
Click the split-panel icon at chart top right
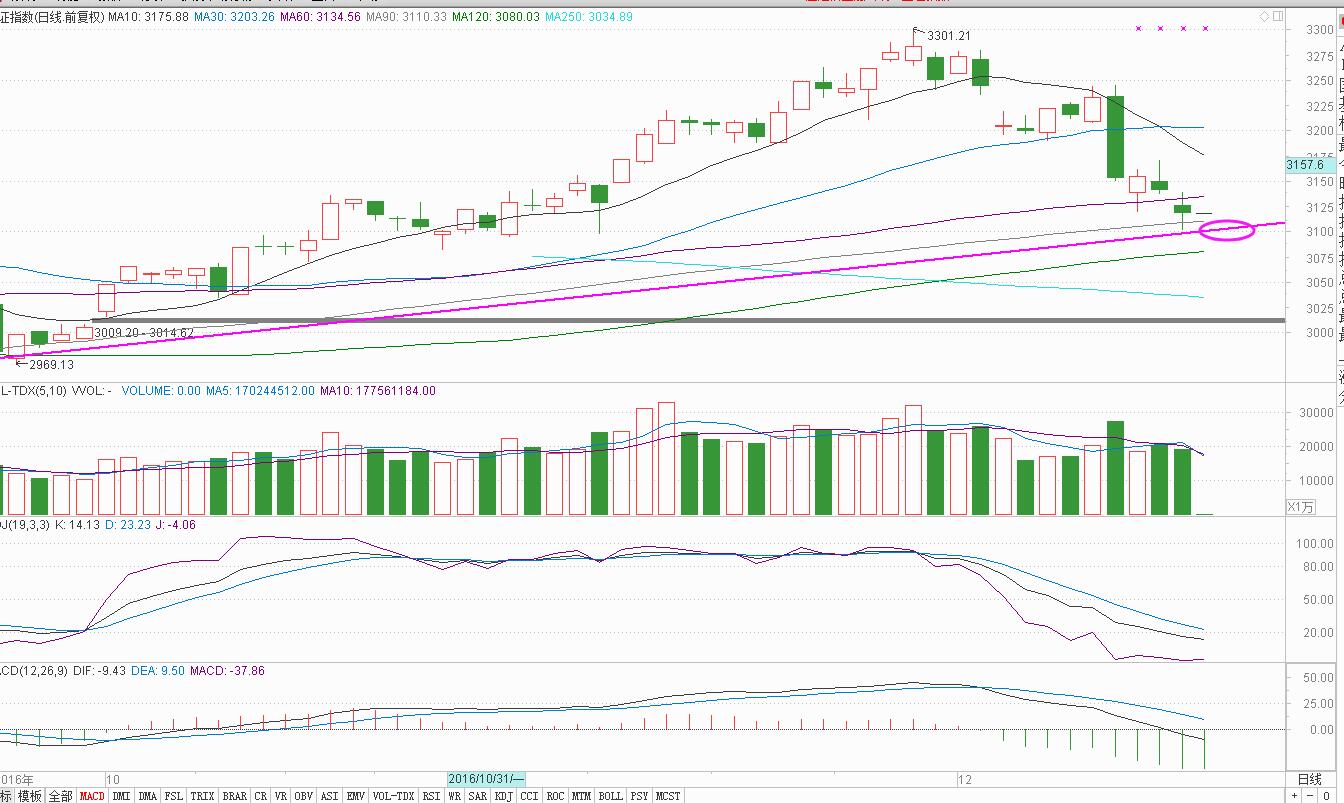pos(1277,16)
